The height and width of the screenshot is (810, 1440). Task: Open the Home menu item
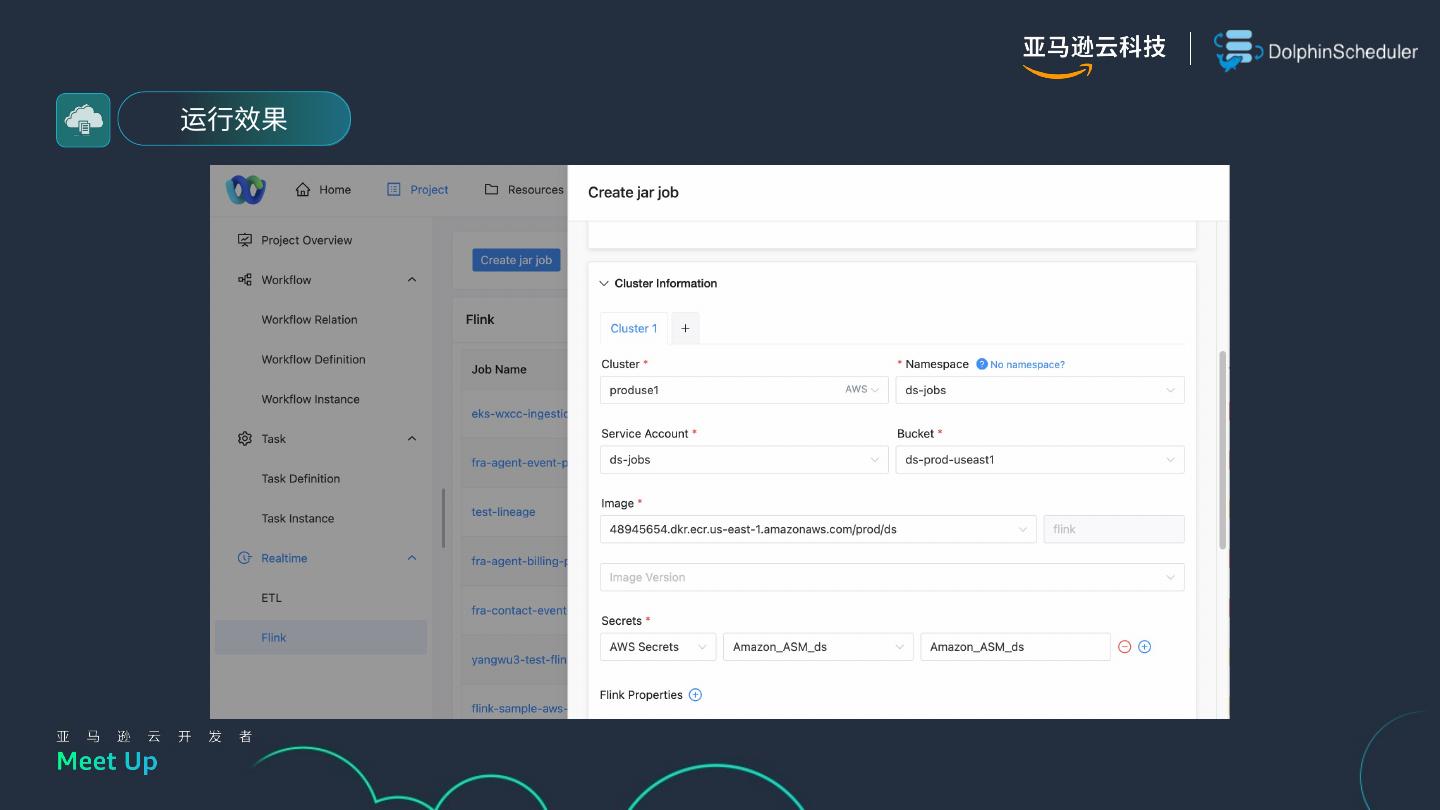coord(323,189)
